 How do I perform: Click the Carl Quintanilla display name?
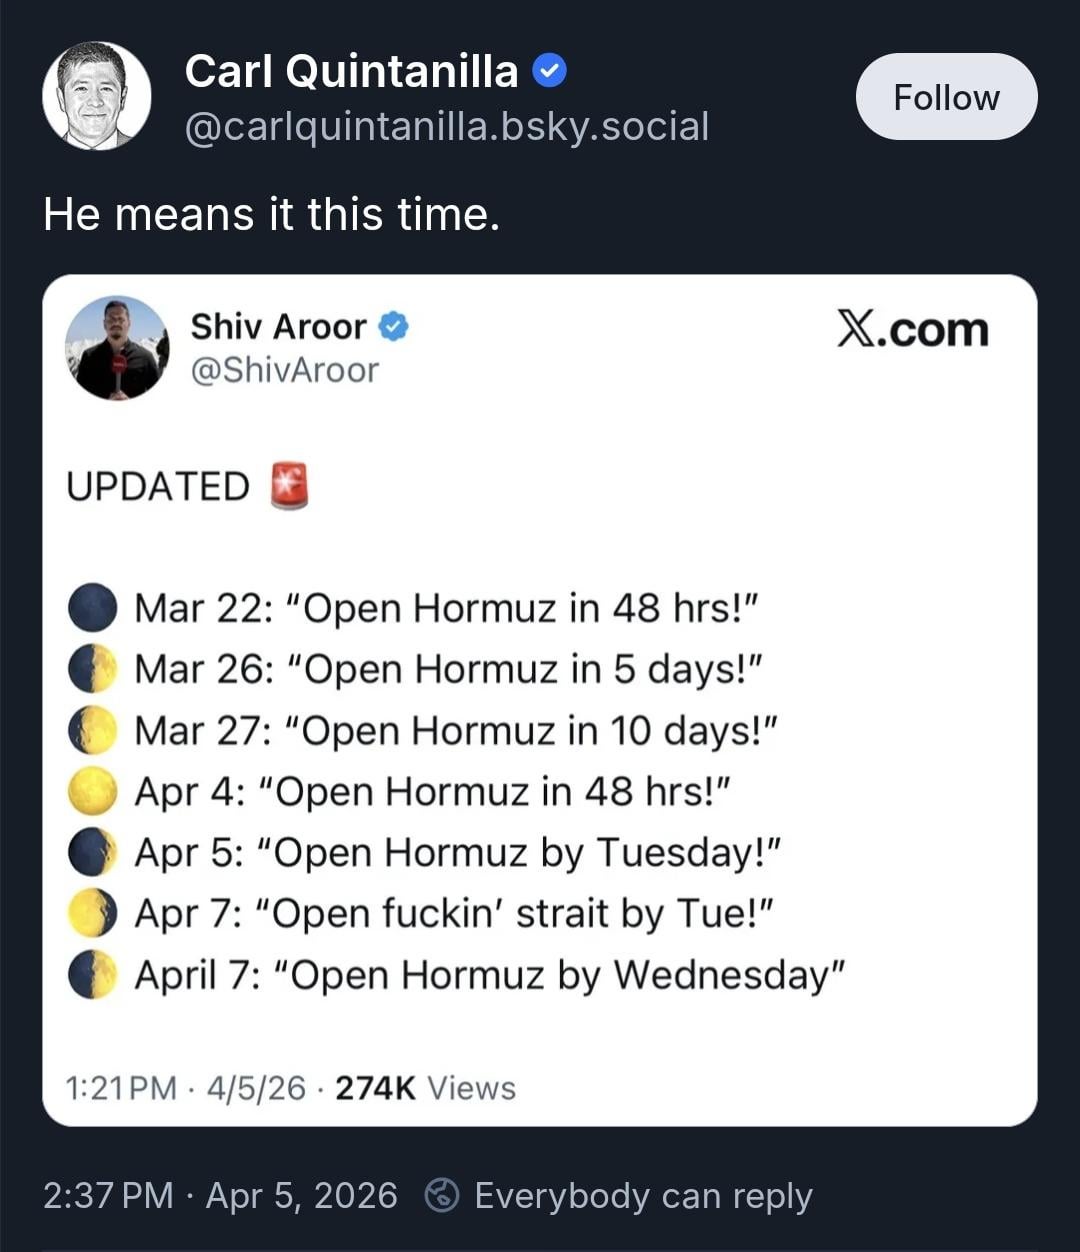point(351,72)
